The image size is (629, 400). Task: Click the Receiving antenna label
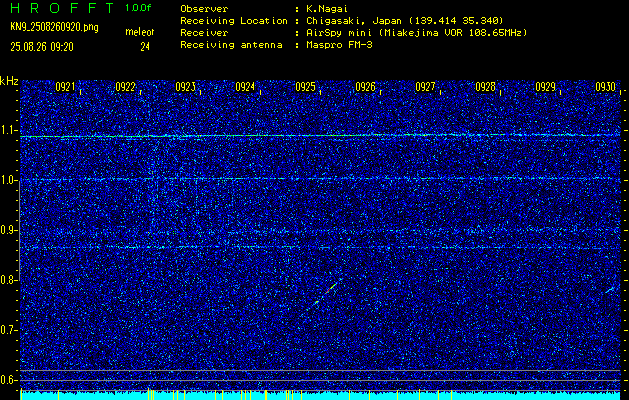231,45
